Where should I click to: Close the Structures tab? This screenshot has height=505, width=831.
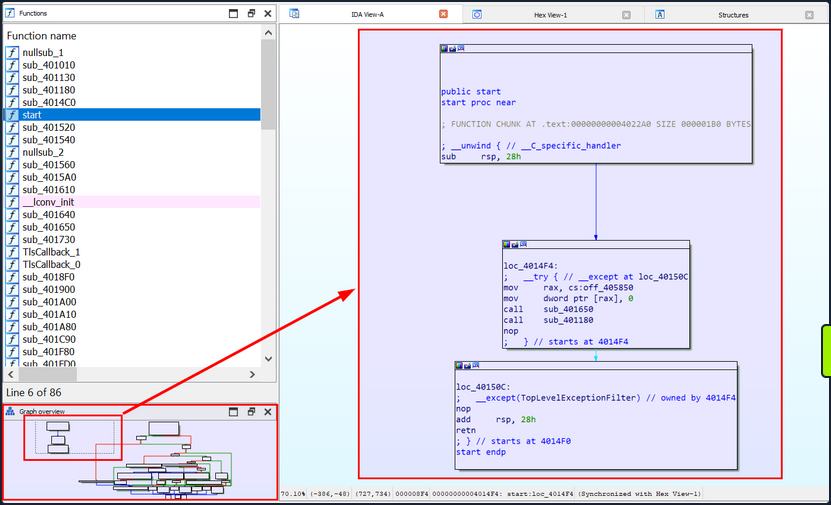coord(809,15)
